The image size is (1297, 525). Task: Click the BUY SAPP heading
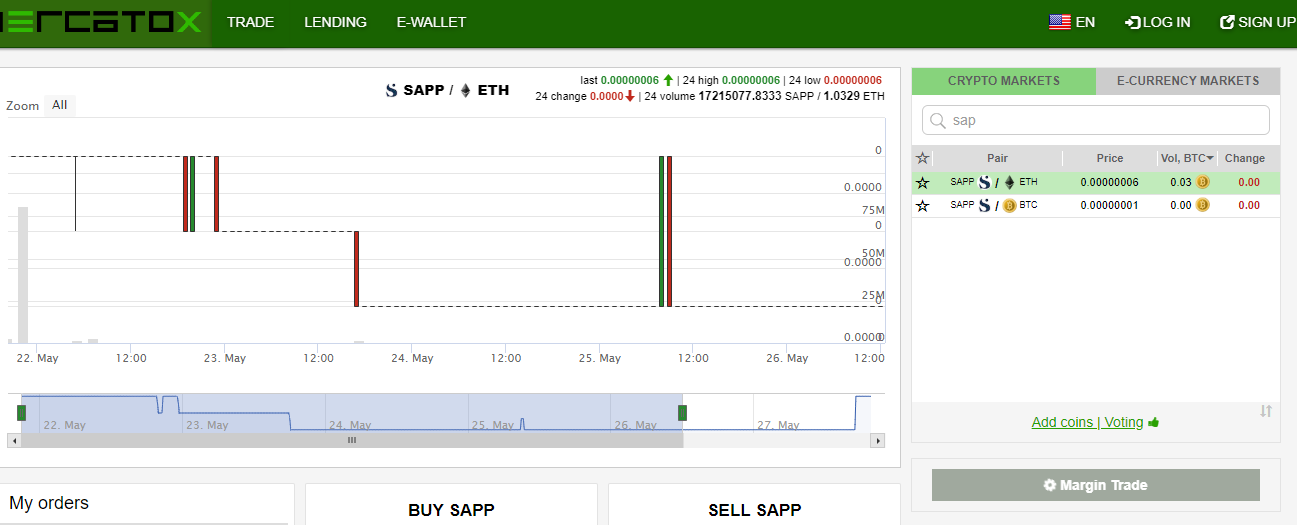[x=451, y=510]
